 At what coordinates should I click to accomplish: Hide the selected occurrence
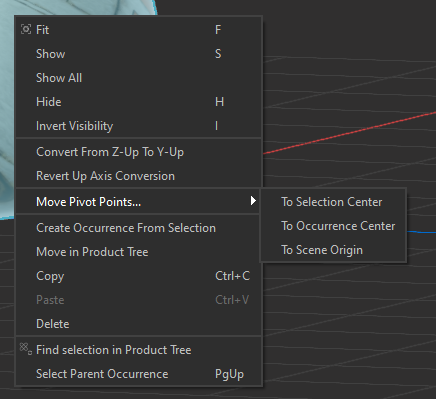138,102
